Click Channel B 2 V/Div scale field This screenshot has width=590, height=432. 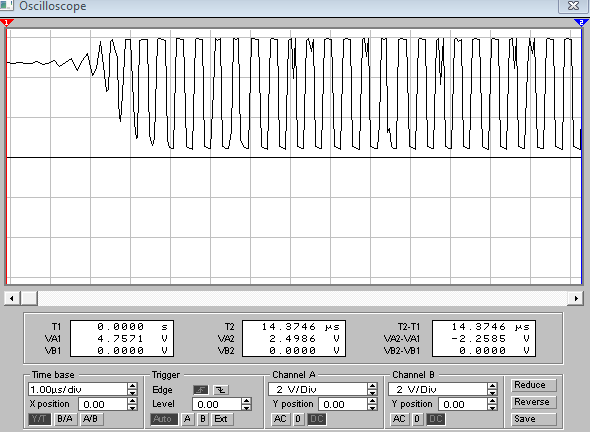pos(438,389)
